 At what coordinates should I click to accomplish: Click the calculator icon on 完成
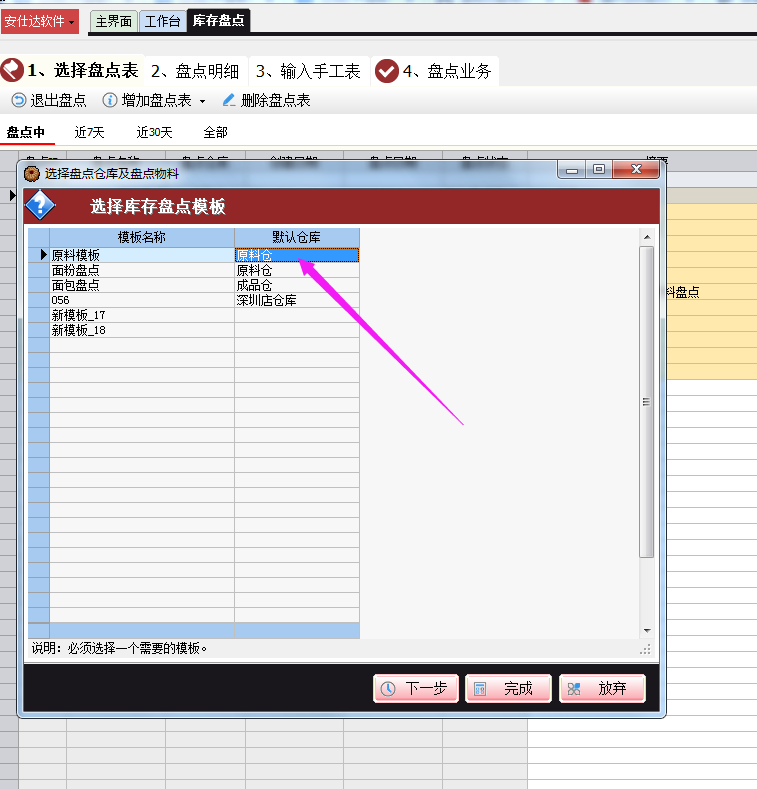point(480,689)
